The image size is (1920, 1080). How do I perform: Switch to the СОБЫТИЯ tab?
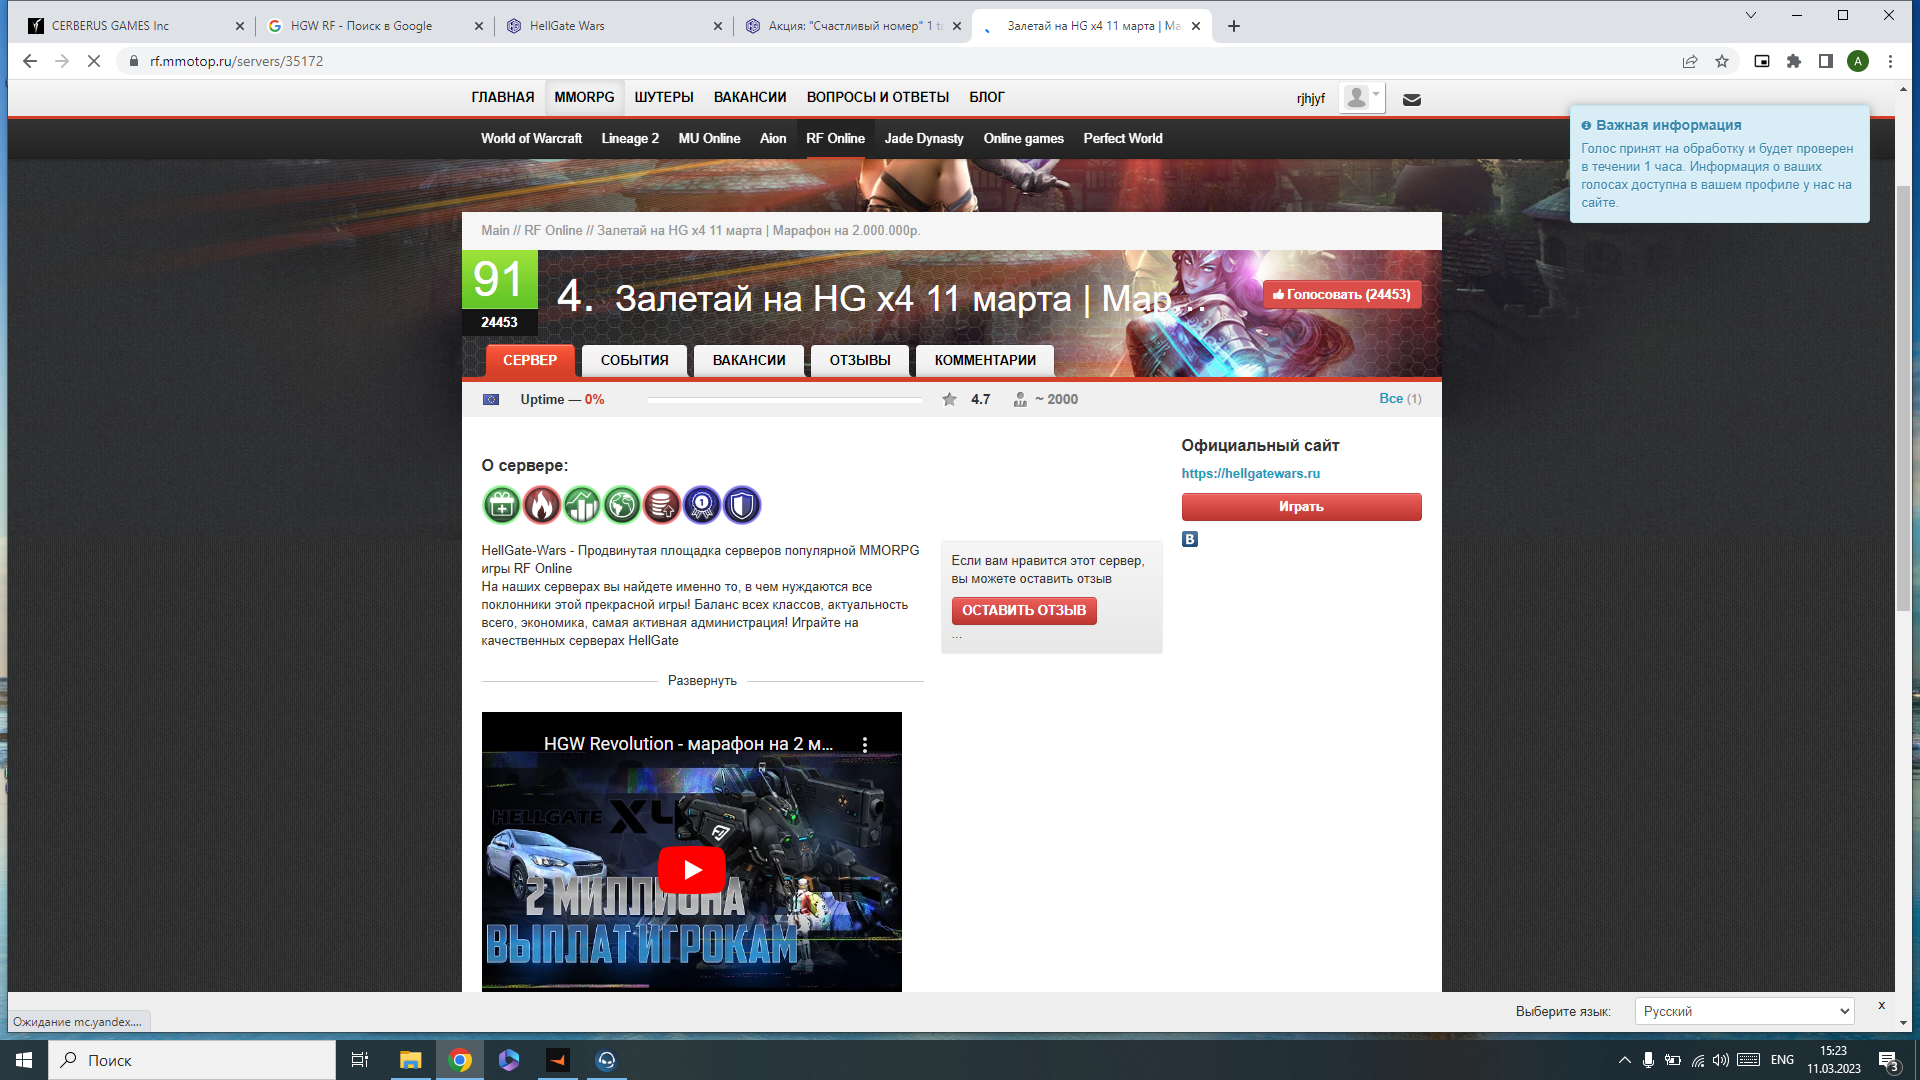[x=635, y=361]
